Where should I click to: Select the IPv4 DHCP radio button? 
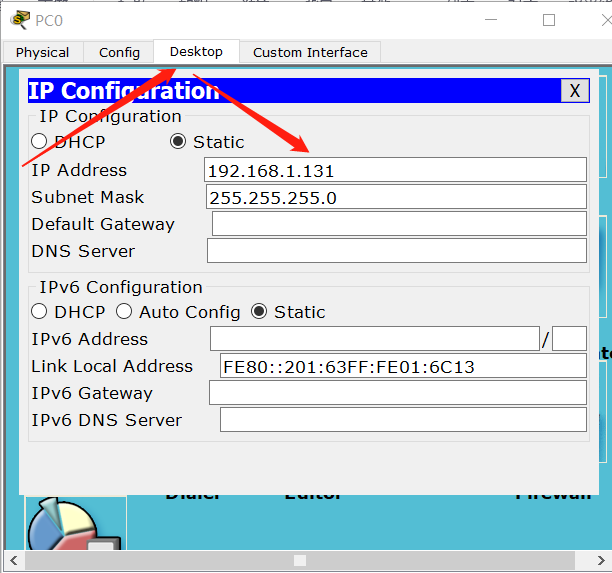tap(39, 141)
